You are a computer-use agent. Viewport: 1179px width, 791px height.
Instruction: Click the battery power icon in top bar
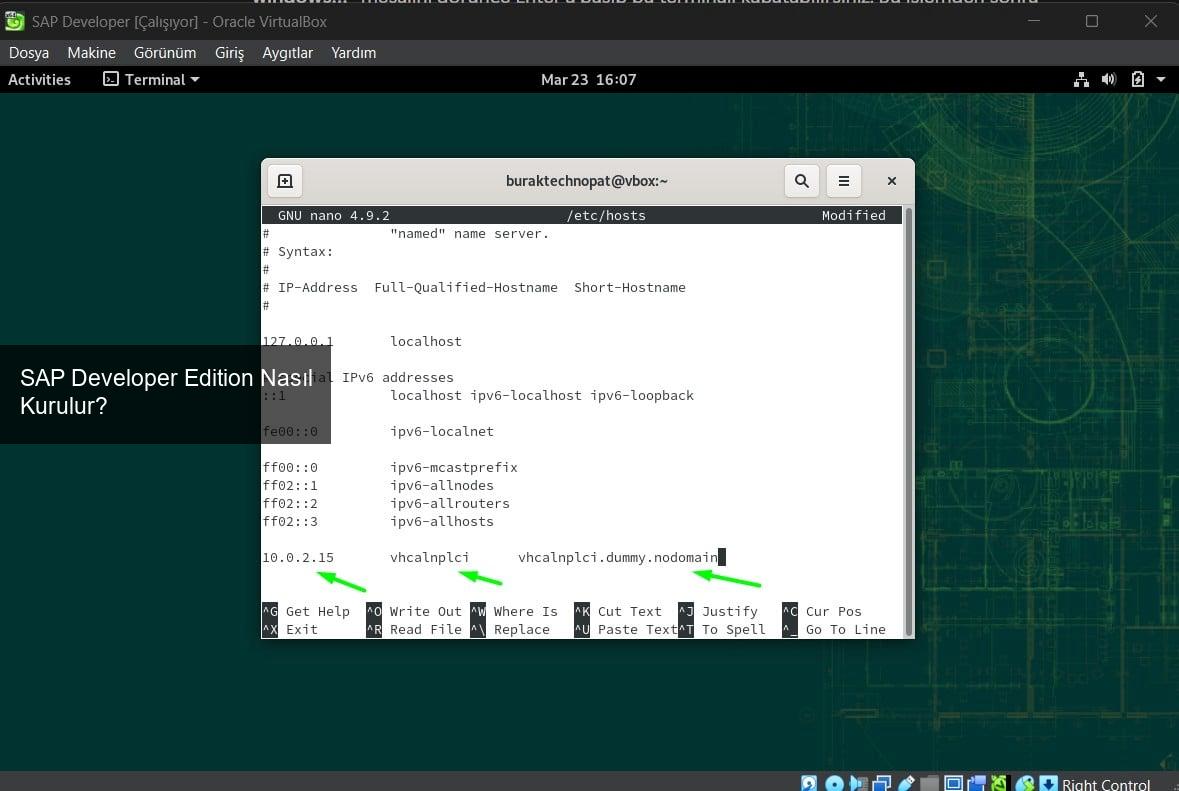(1137, 80)
